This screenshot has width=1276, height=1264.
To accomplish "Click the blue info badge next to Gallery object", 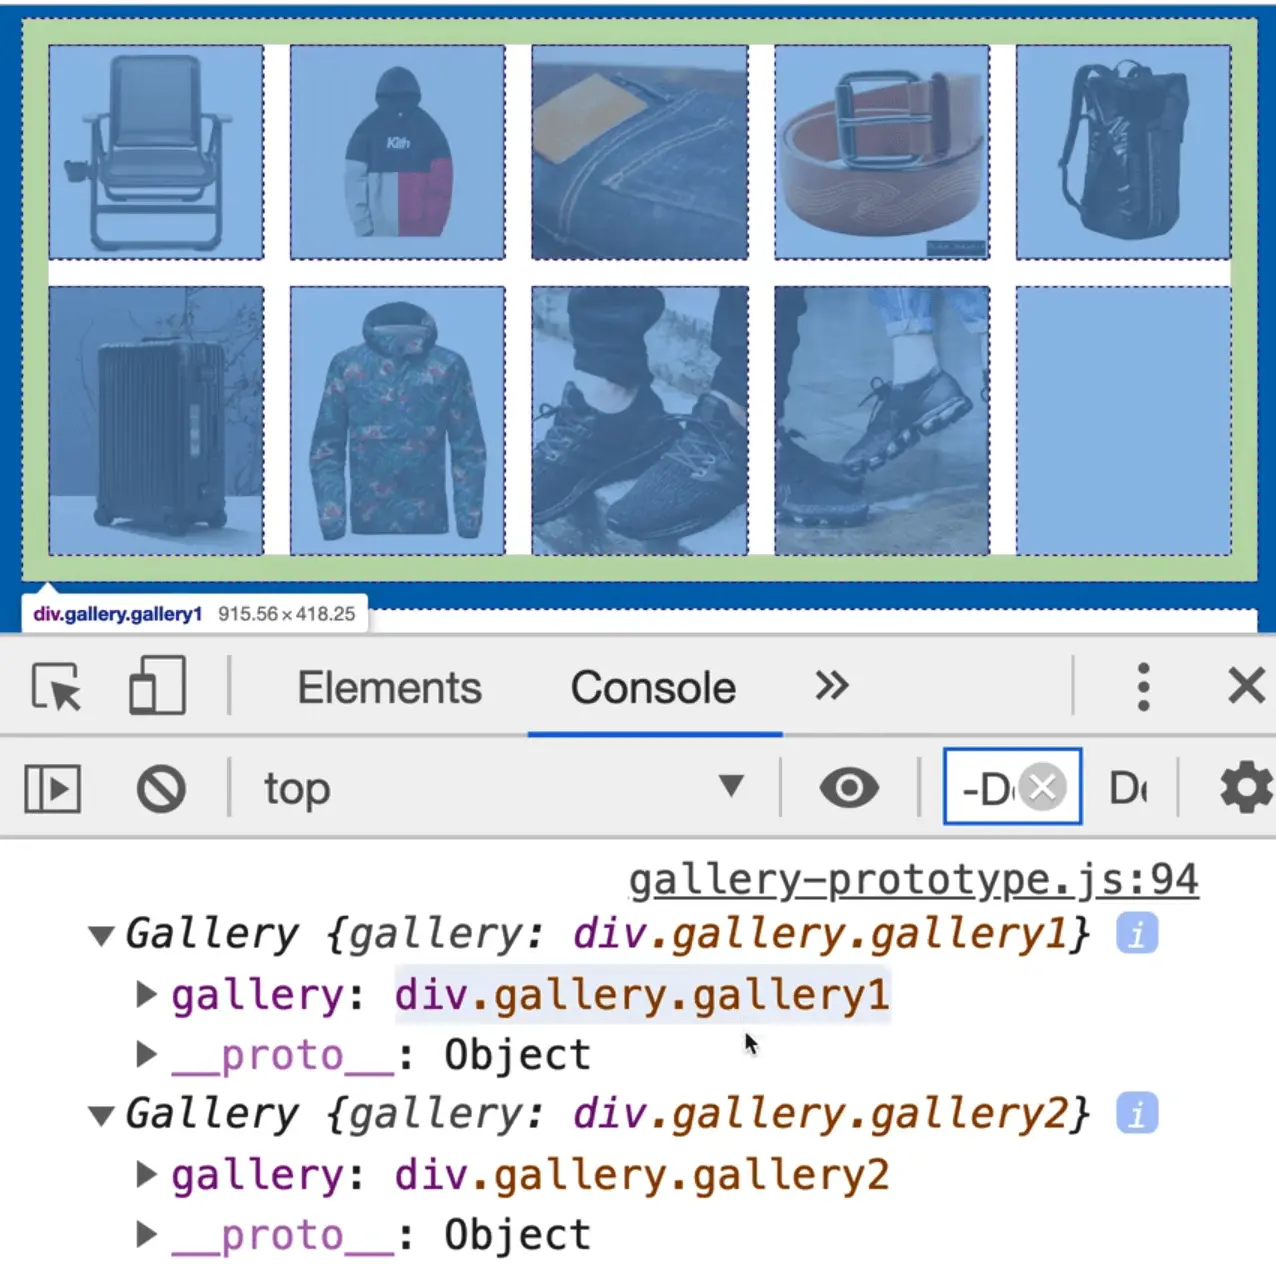I will (x=1135, y=933).
